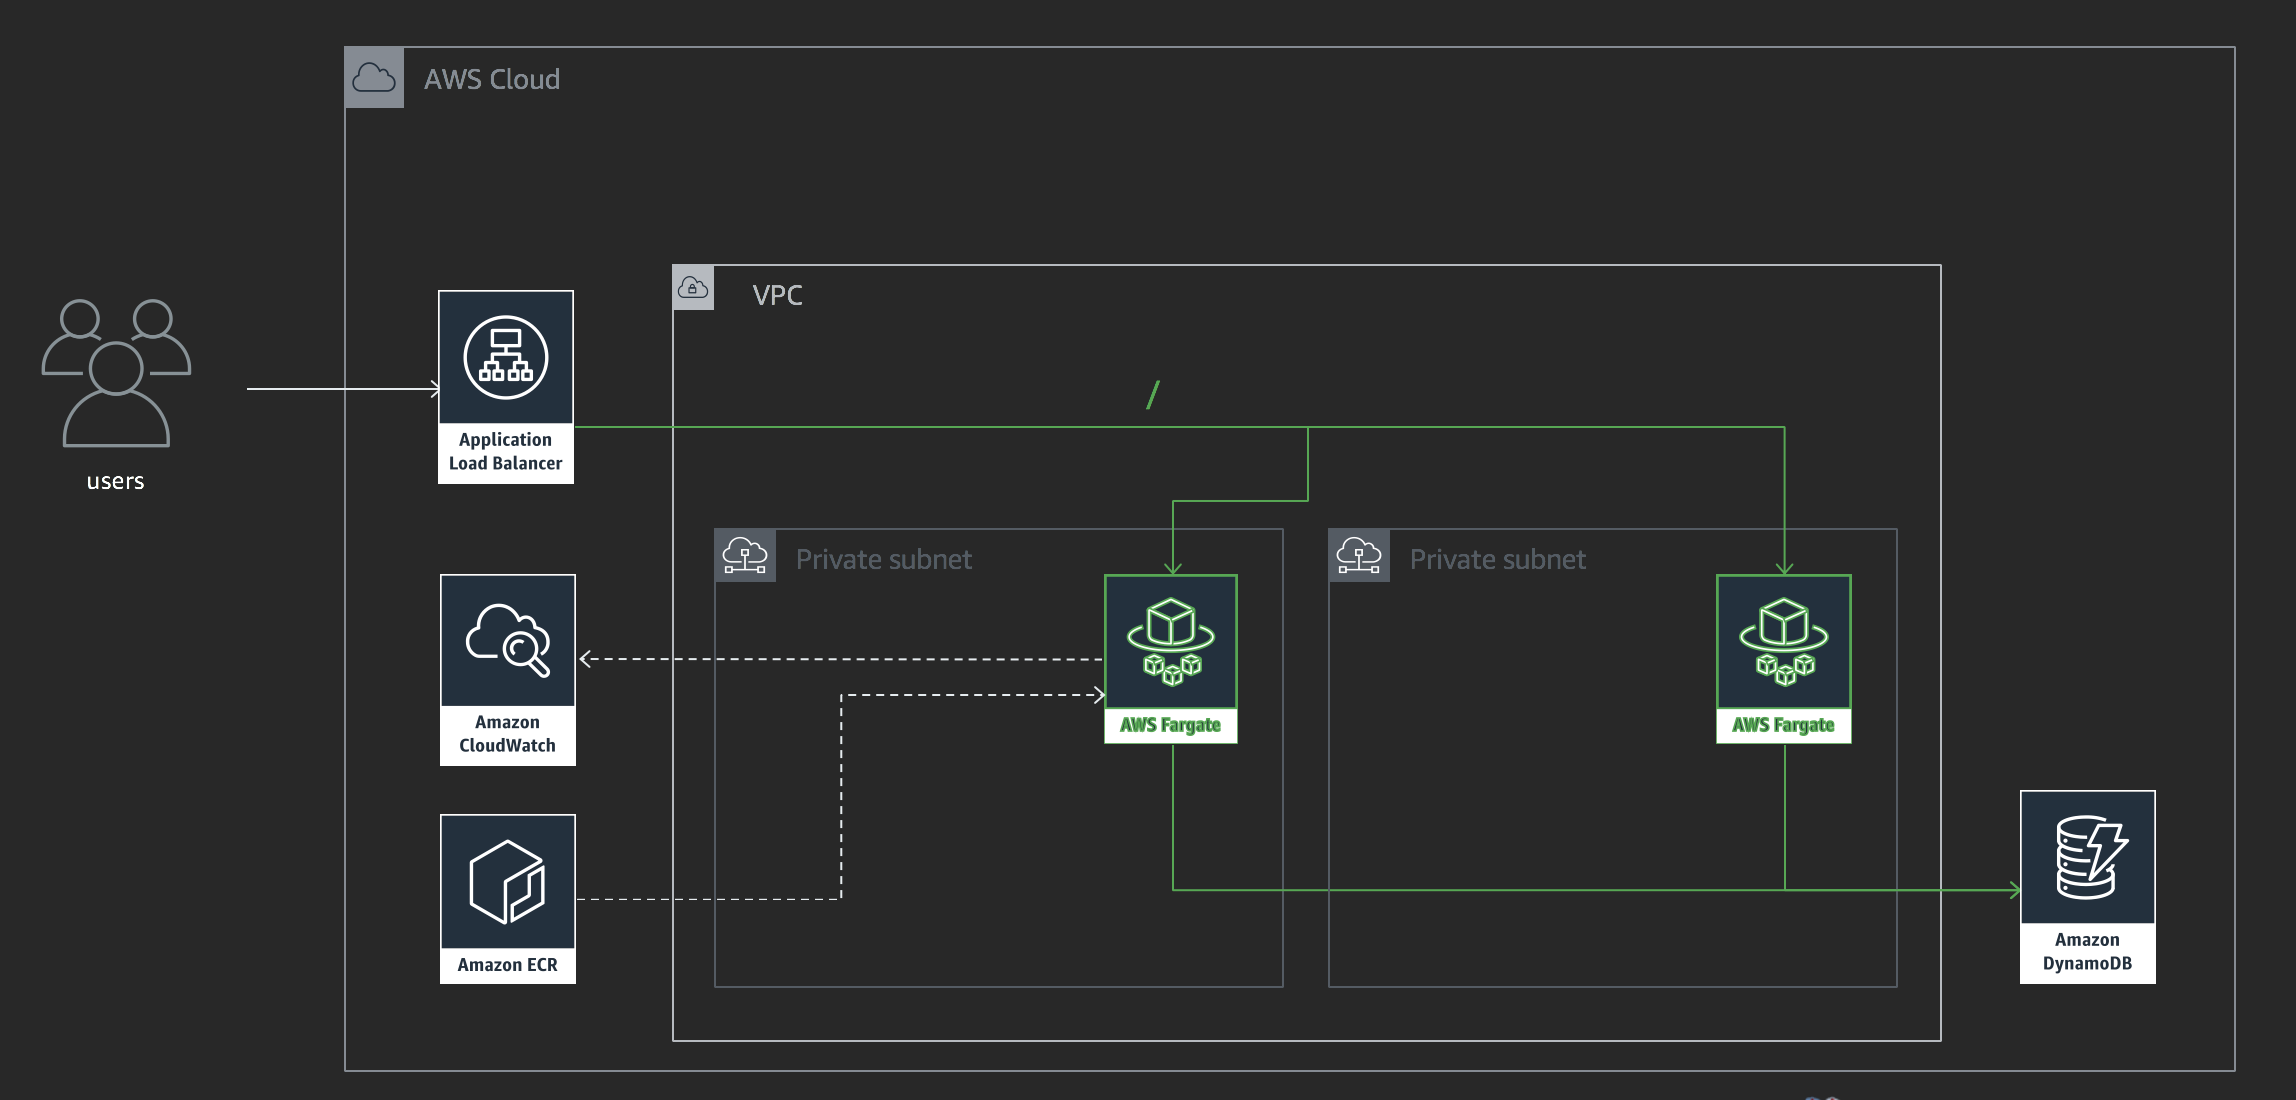Image resolution: width=2296 pixels, height=1100 pixels.
Task: Click right subnet 'AWS Fargate' caption
Action: [x=1784, y=725]
